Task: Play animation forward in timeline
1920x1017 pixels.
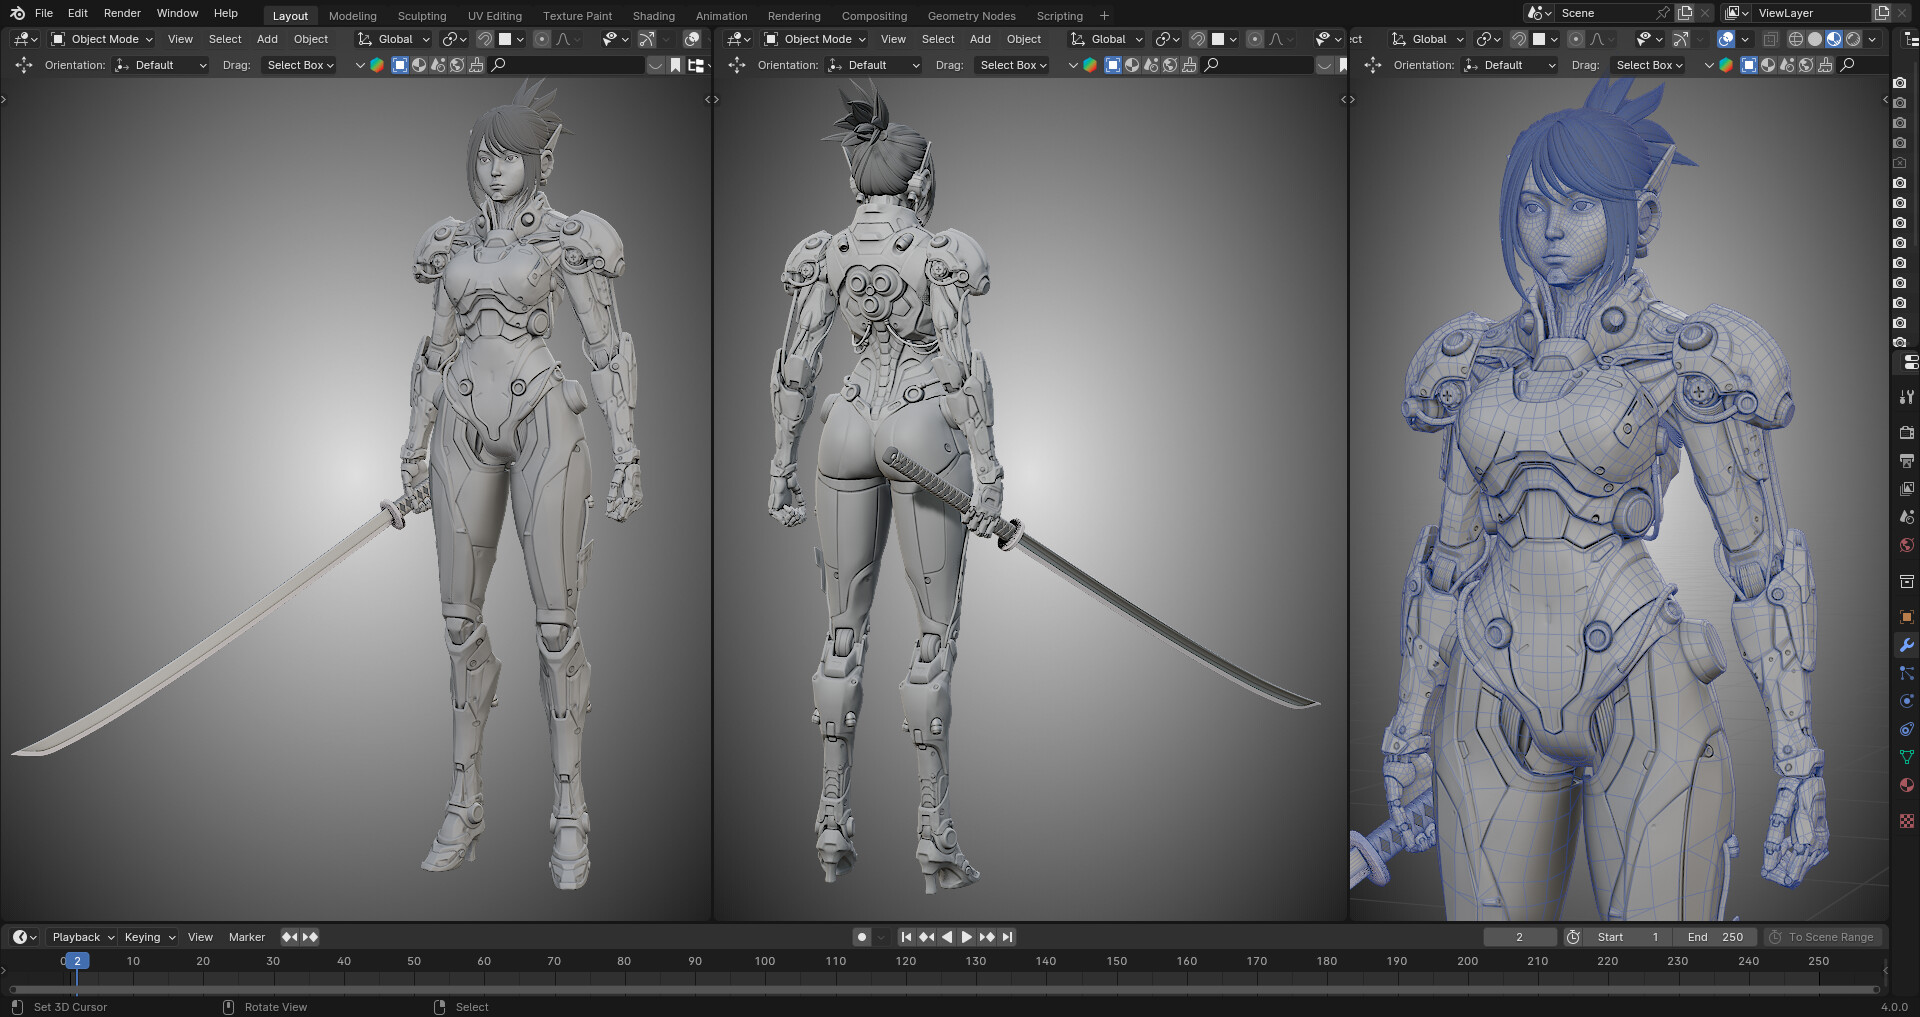Action: point(966,937)
